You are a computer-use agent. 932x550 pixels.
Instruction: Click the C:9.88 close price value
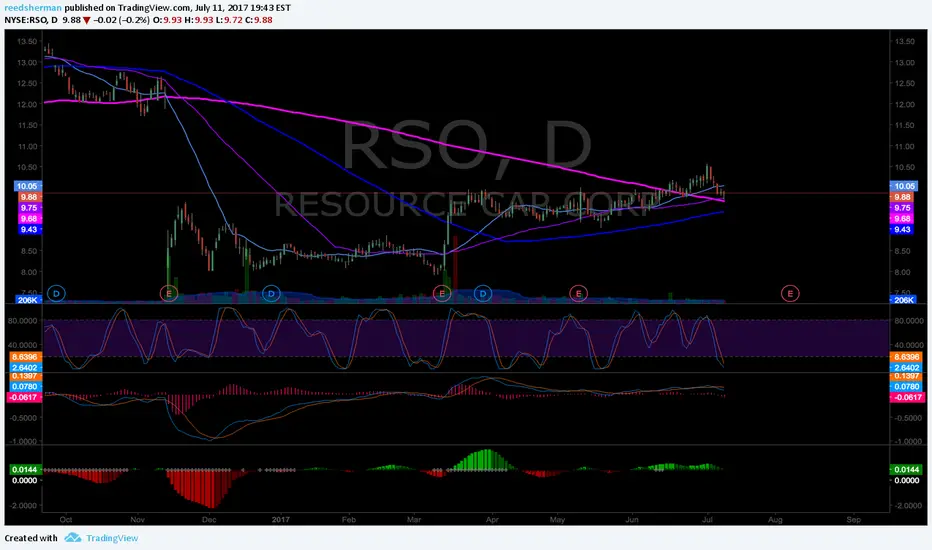click(258, 20)
